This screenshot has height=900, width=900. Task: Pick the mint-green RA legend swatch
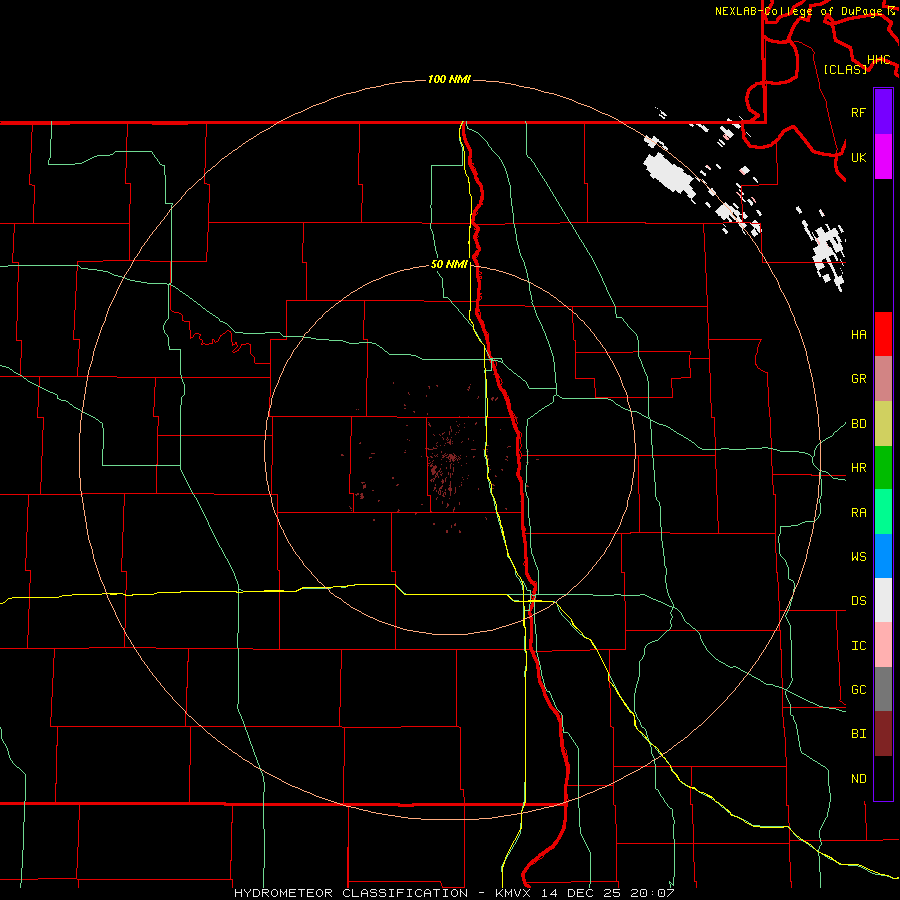pos(883,511)
